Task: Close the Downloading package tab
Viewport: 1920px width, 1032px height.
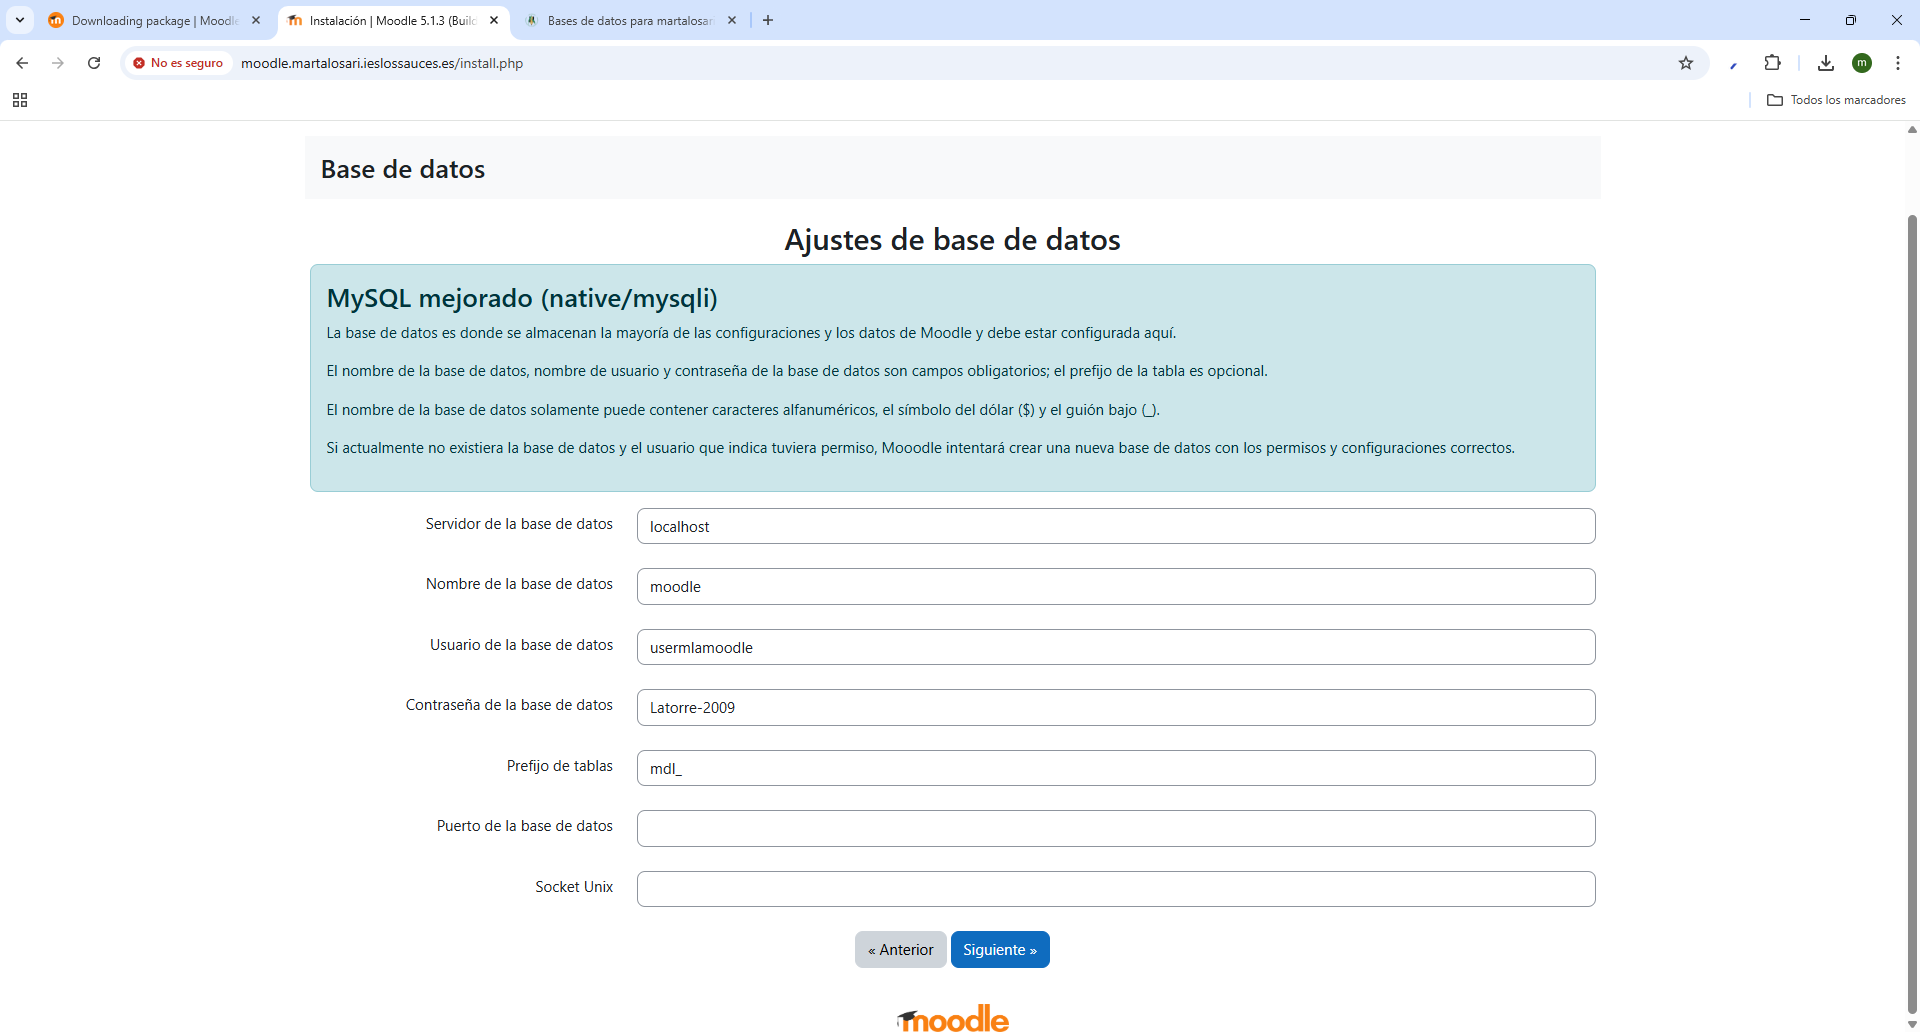Action: (x=256, y=20)
